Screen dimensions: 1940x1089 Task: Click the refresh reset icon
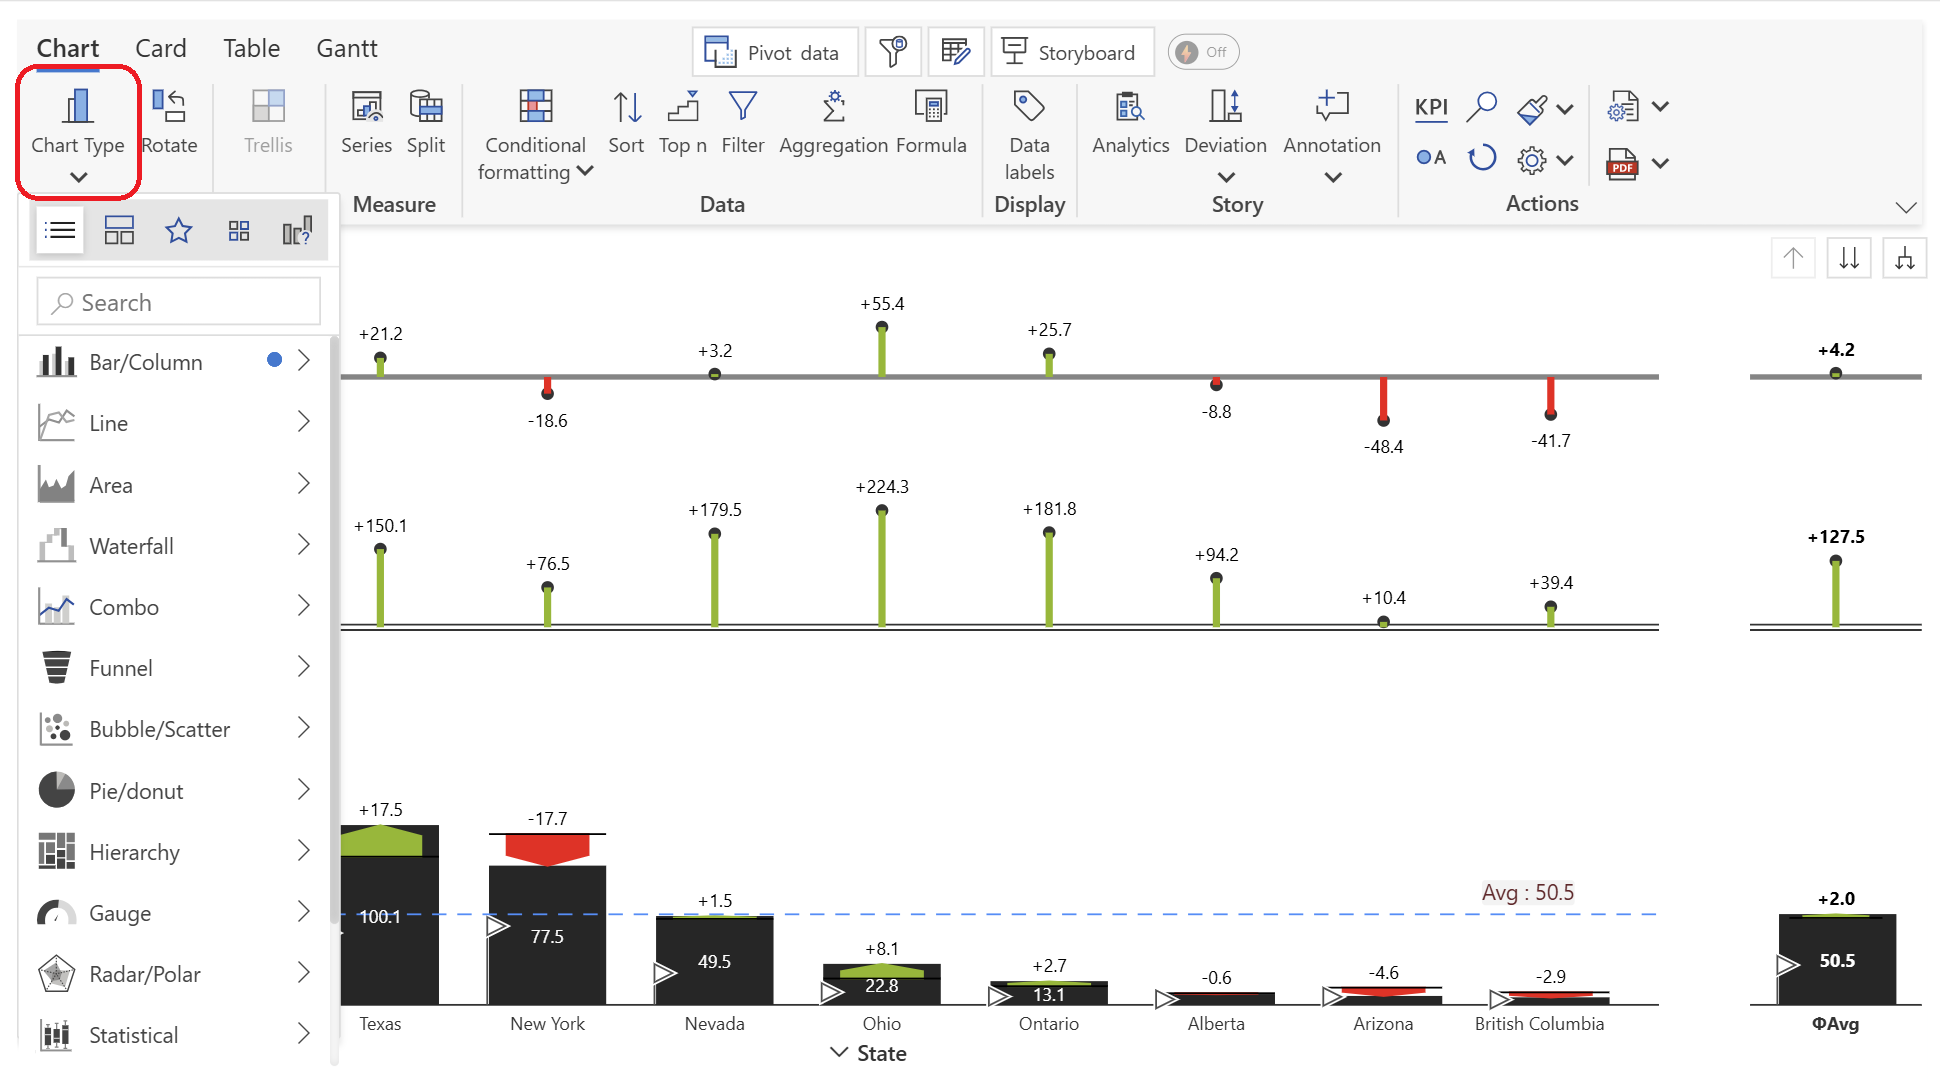coord(1482,158)
